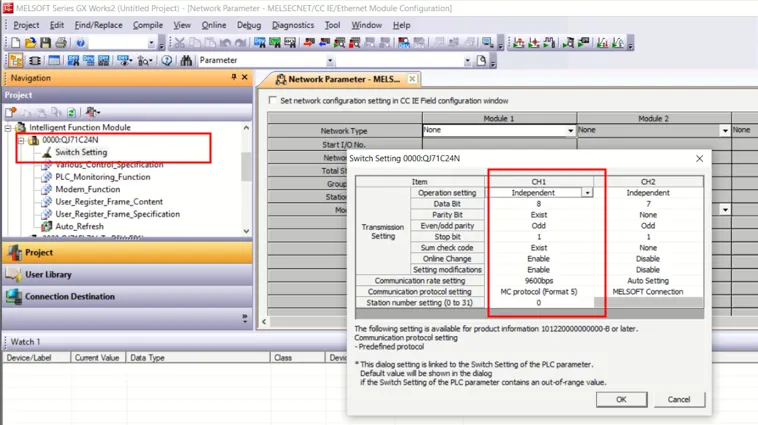Open the Edit menu

[57, 25]
